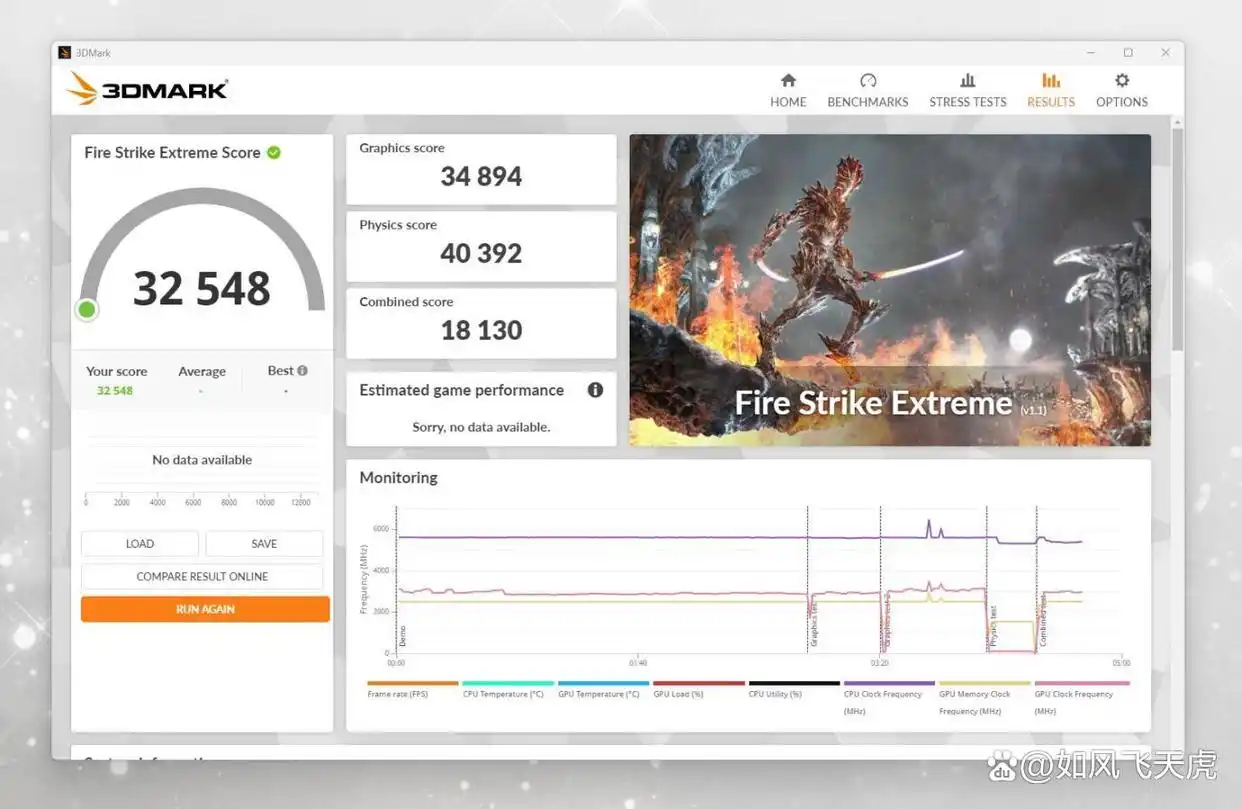1242x809 pixels.
Task: Click COMPARE RESULT ONLINE
Action: pos(202,577)
